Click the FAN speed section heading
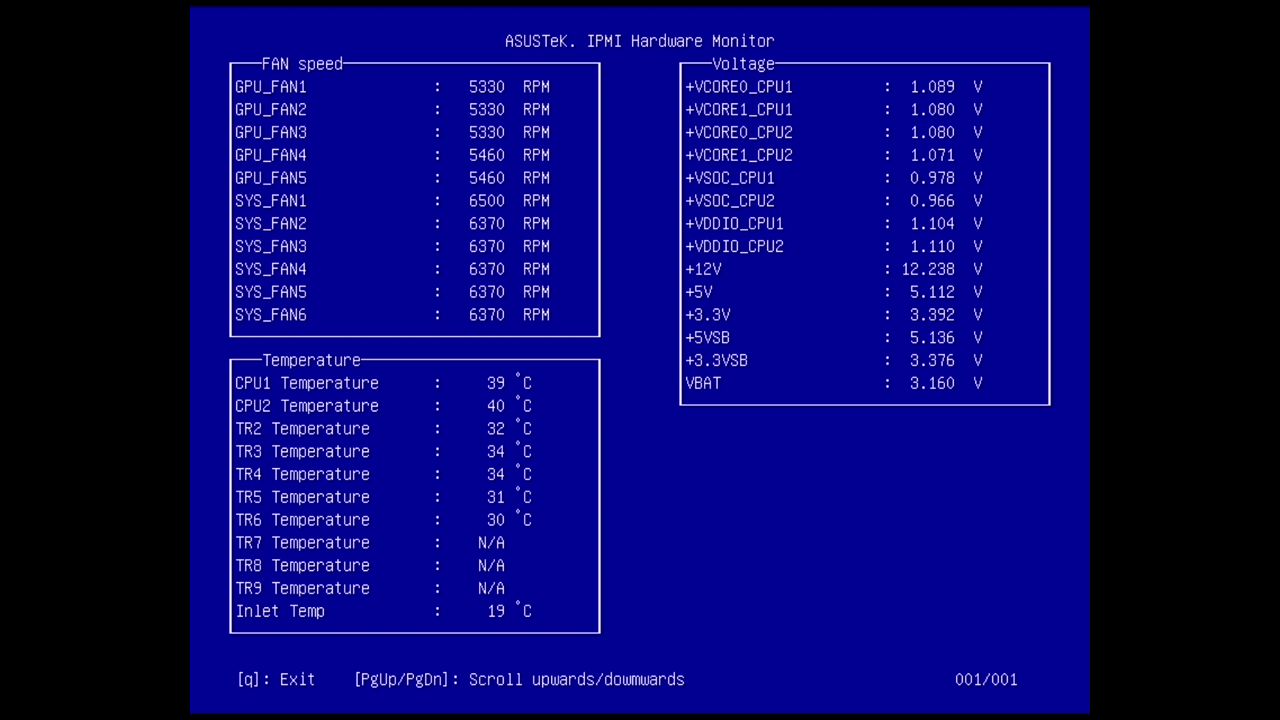The image size is (1280, 720). coord(302,64)
